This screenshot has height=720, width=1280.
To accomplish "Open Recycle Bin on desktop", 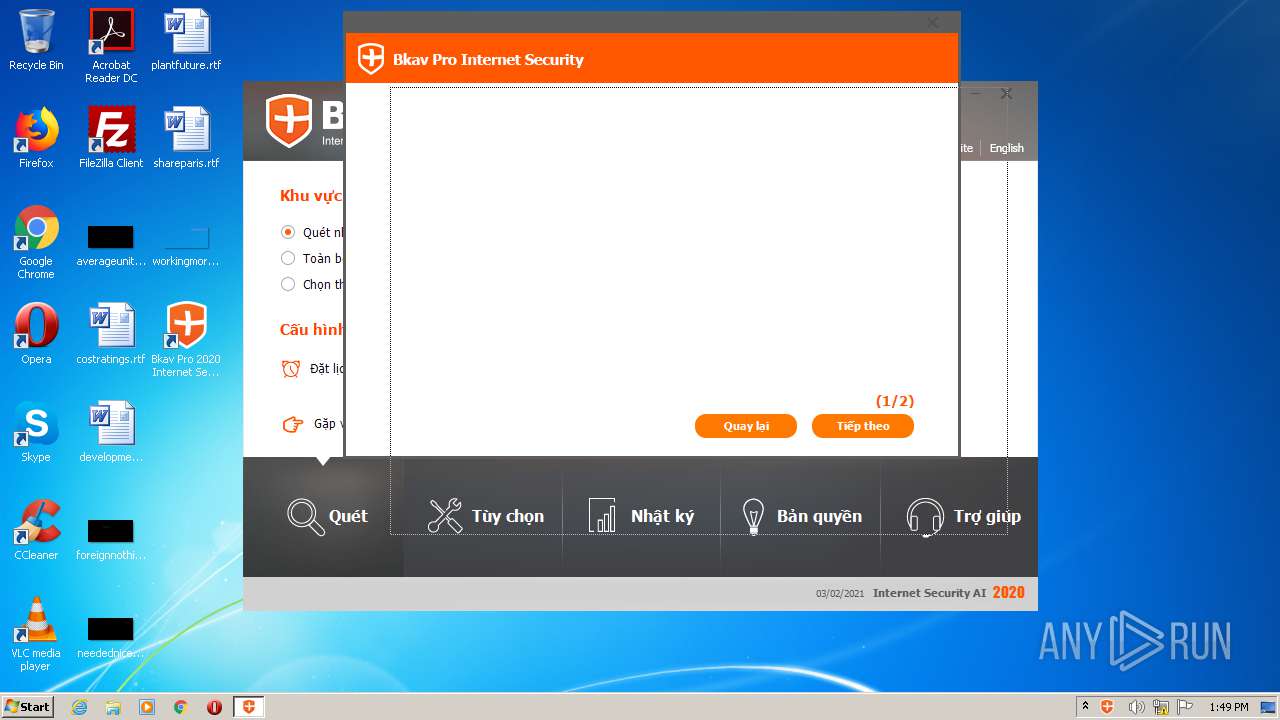I will [x=36, y=40].
